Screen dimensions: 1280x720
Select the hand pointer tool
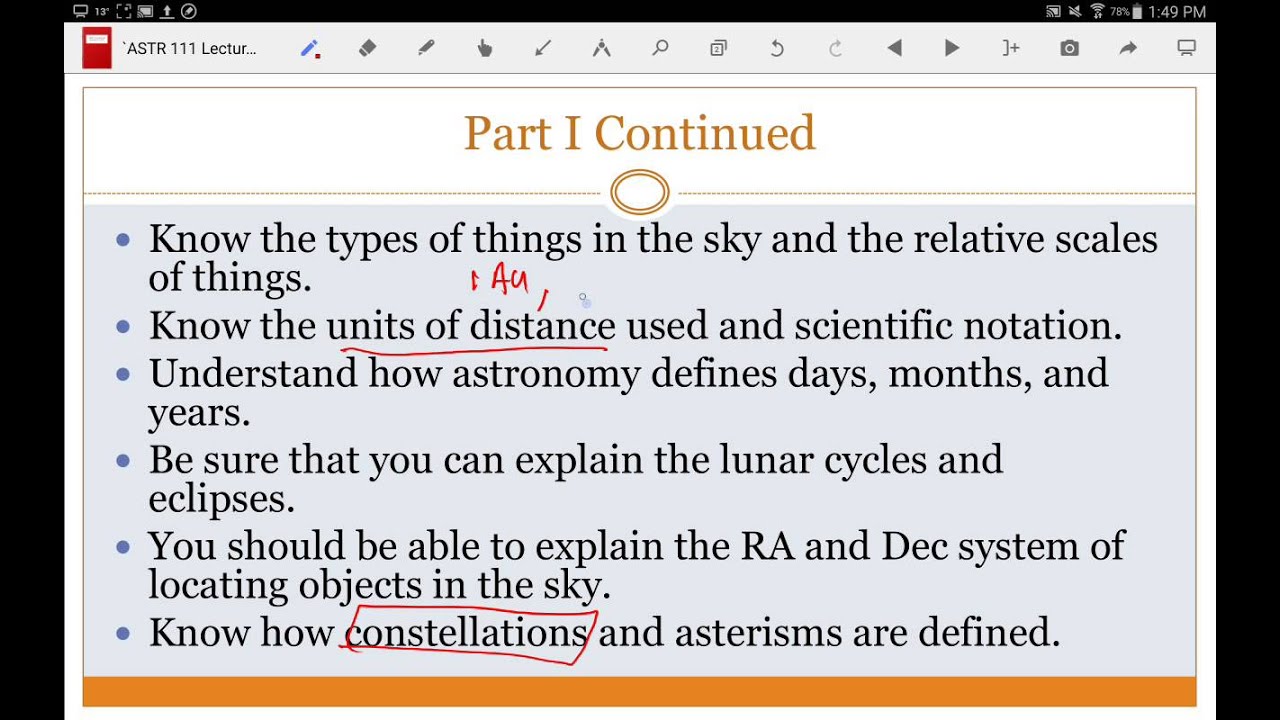485,48
